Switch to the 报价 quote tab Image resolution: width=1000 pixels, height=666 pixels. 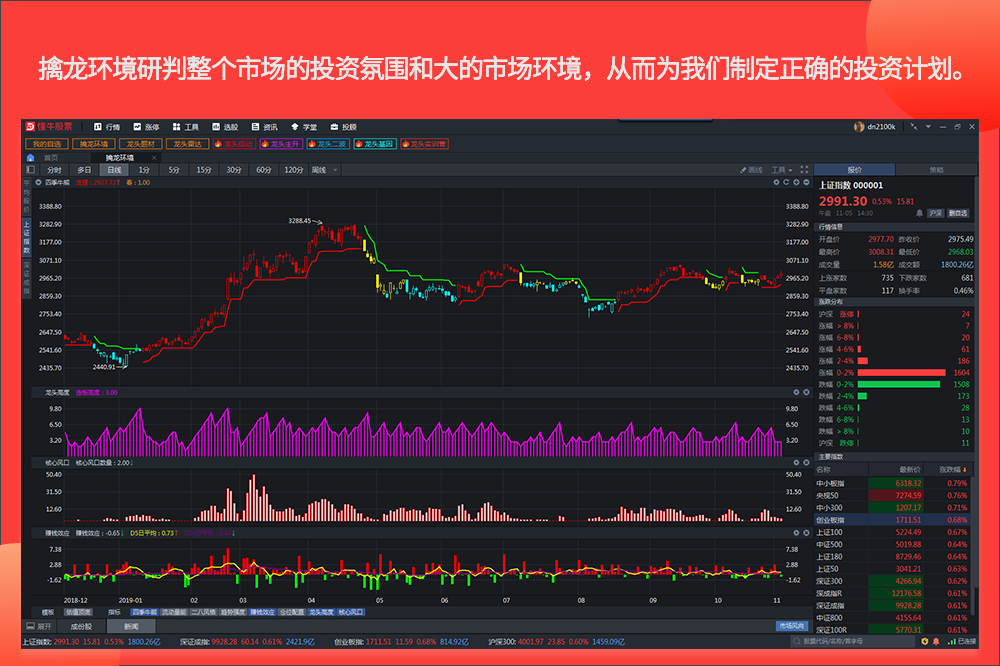(x=855, y=170)
